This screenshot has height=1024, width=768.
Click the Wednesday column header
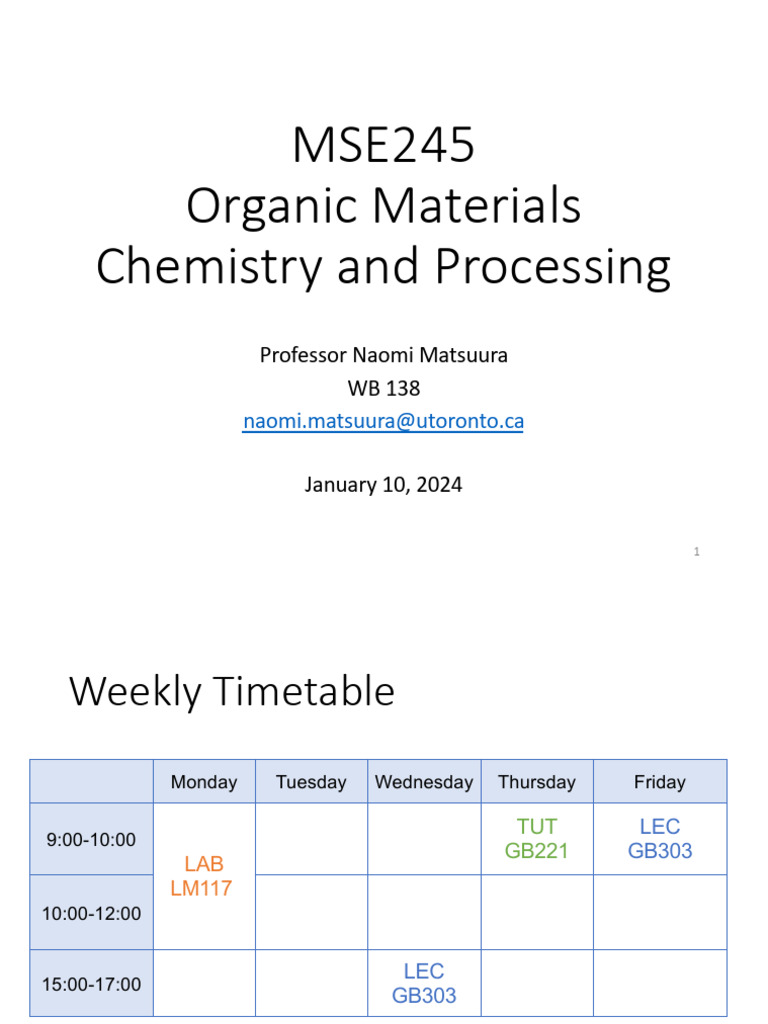pos(424,782)
